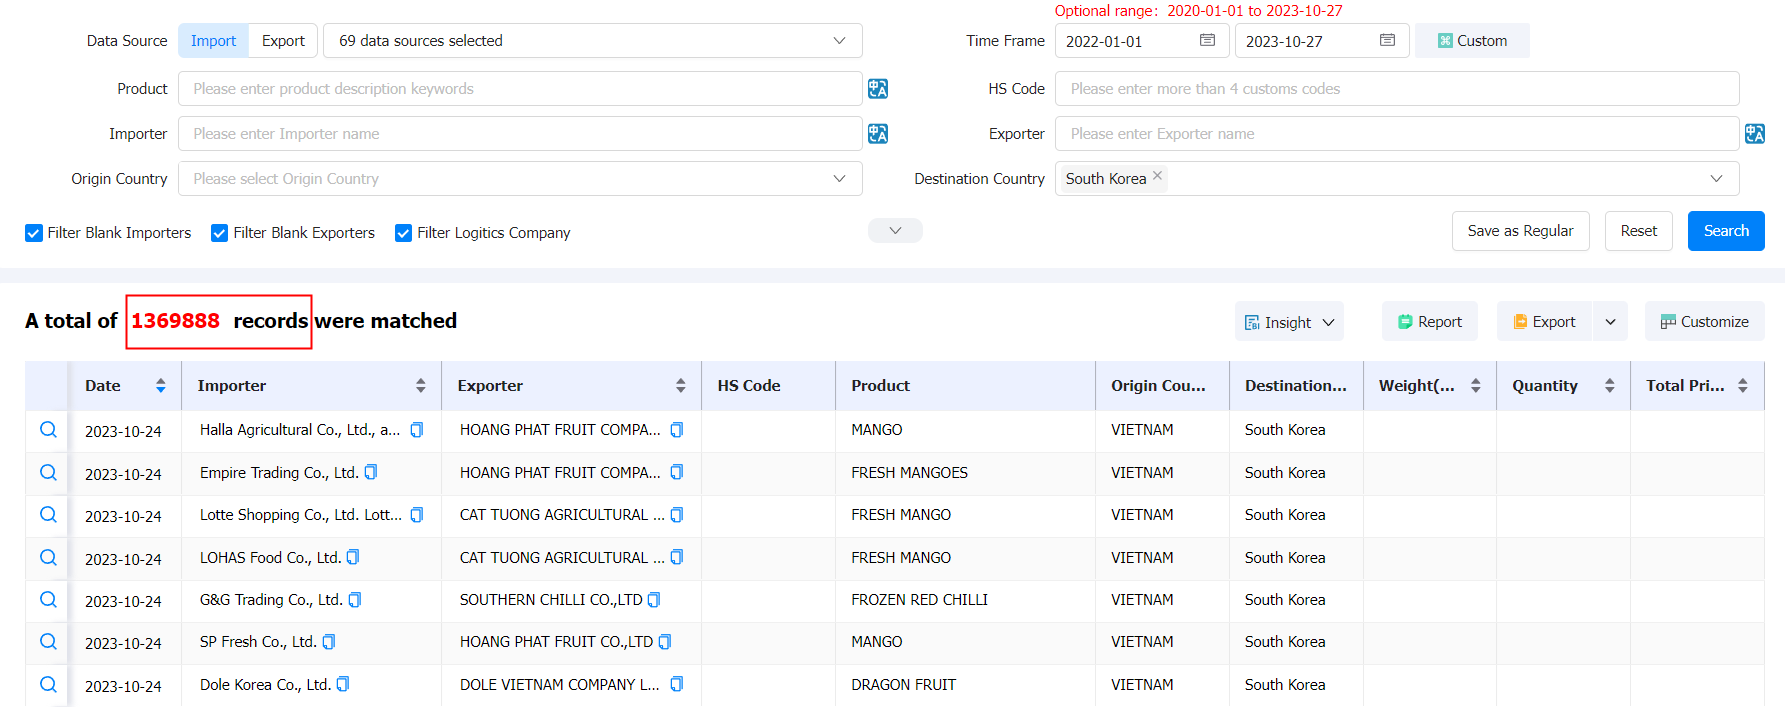Click the translate icon beside Product field
This screenshot has height=707, width=1785.
[878, 89]
